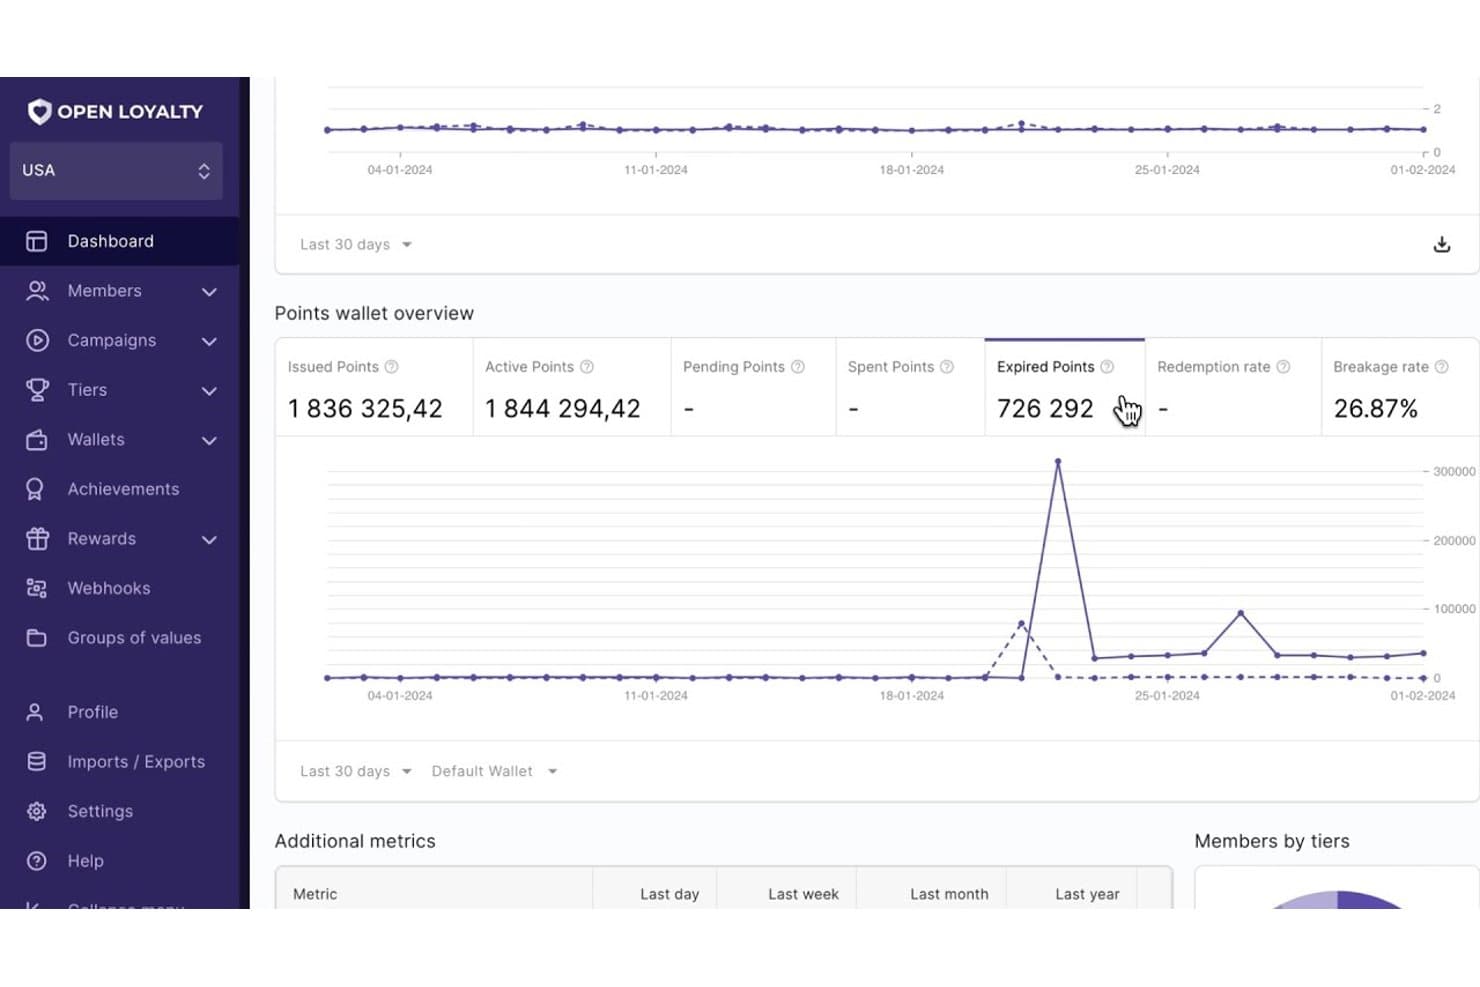Select the Redemption rate tab
The width and height of the screenshot is (1480, 987).
[x=1233, y=388]
